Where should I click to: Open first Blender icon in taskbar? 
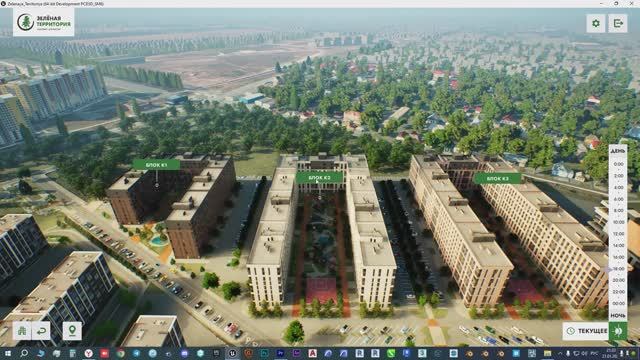point(470,353)
